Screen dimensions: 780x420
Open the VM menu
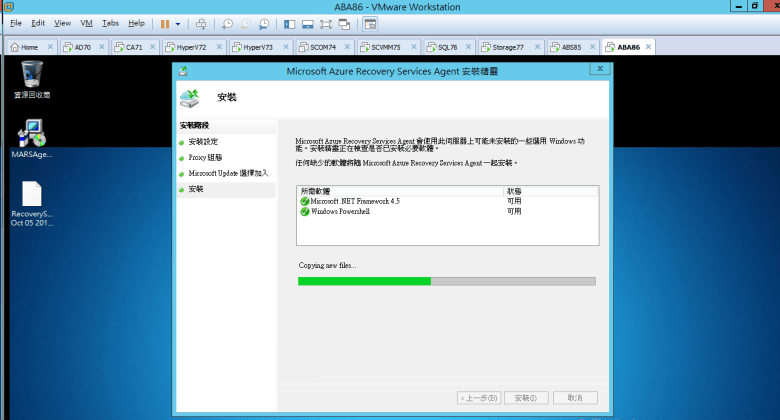tap(85, 22)
